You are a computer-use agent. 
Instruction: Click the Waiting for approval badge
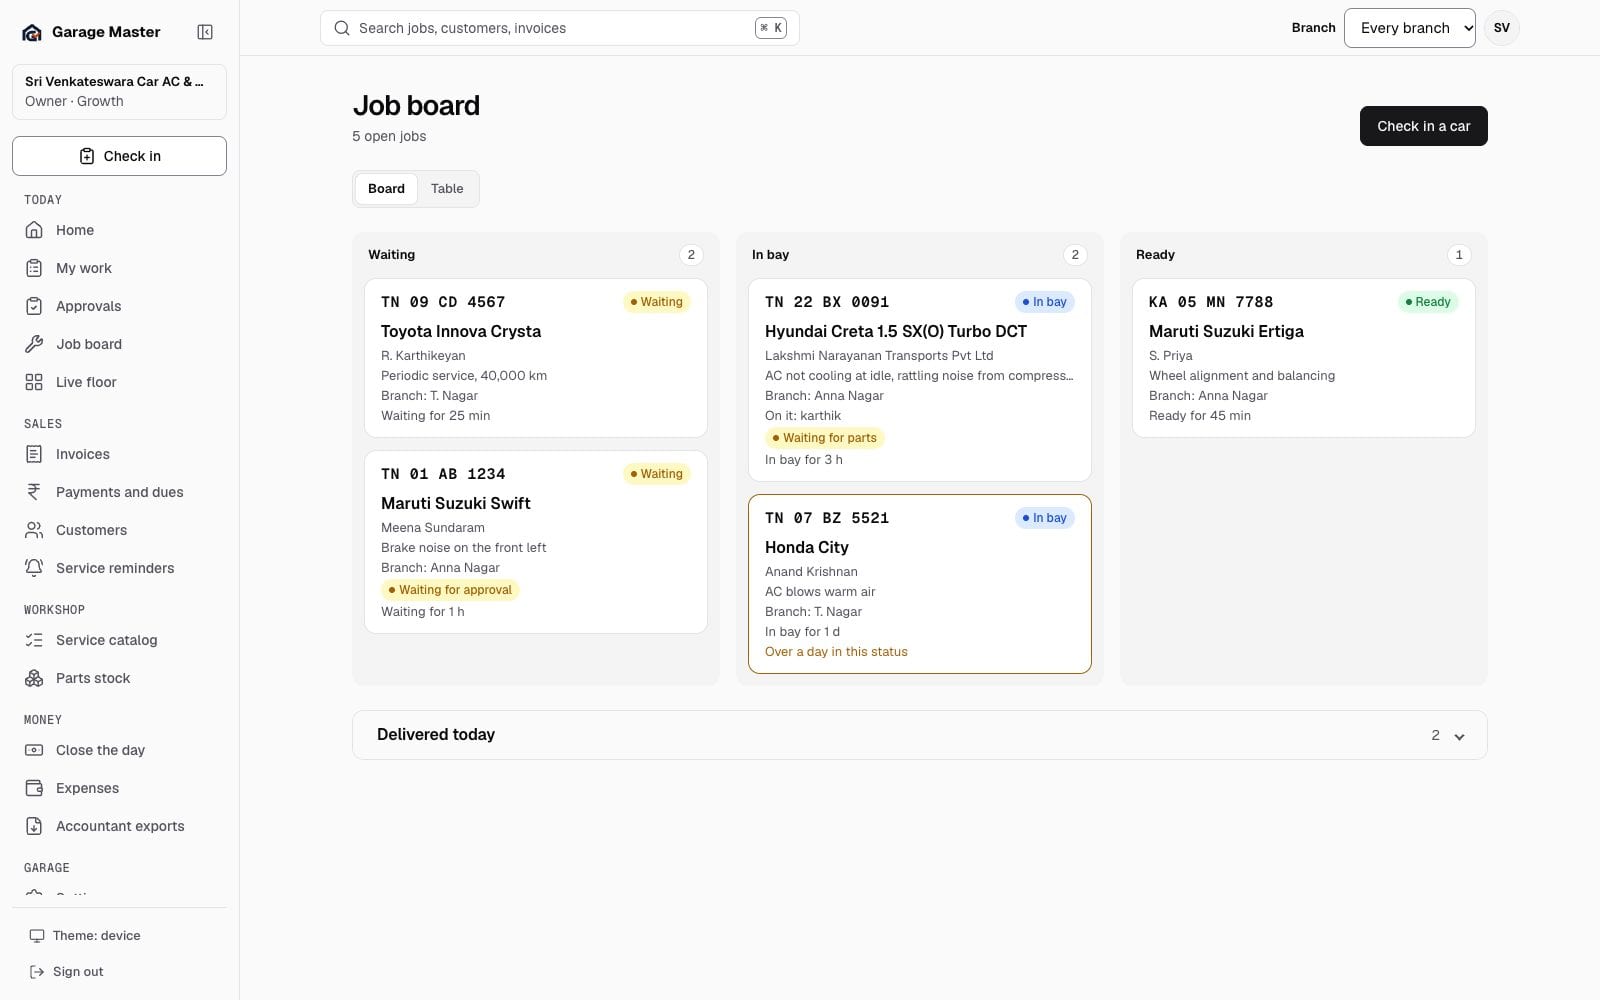450,590
